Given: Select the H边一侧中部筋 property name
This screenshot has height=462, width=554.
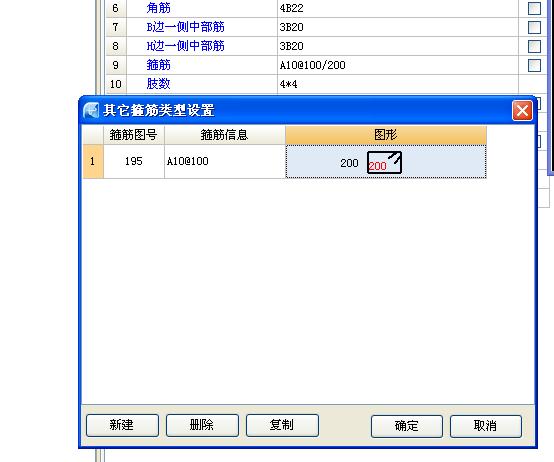Looking at the screenshot, I should [185, 46].
